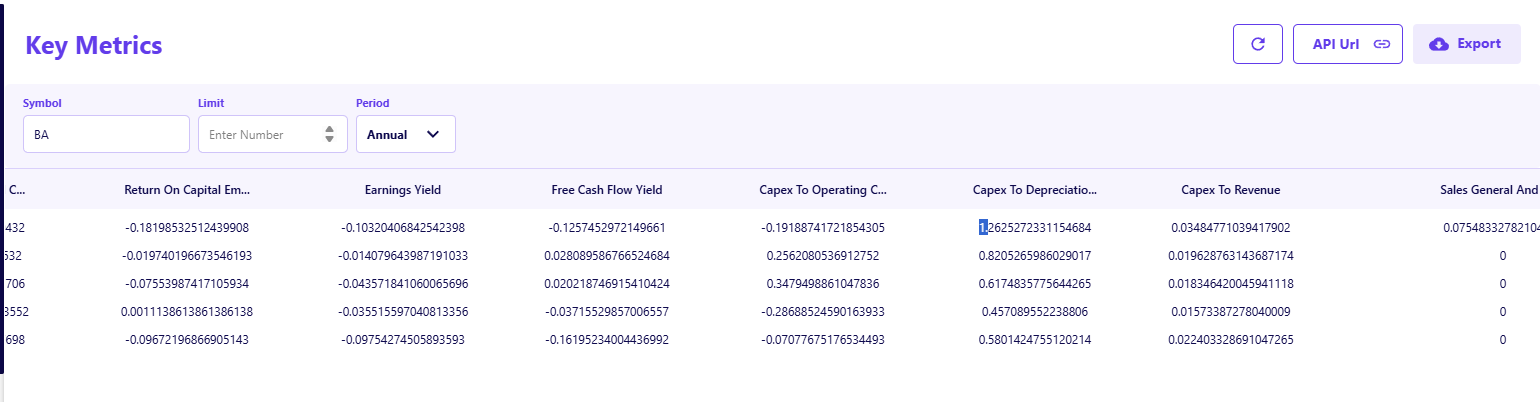Click the Limit Enter Number field
This screenshot has width=1540, height=402.
click(x=260, y=134)
